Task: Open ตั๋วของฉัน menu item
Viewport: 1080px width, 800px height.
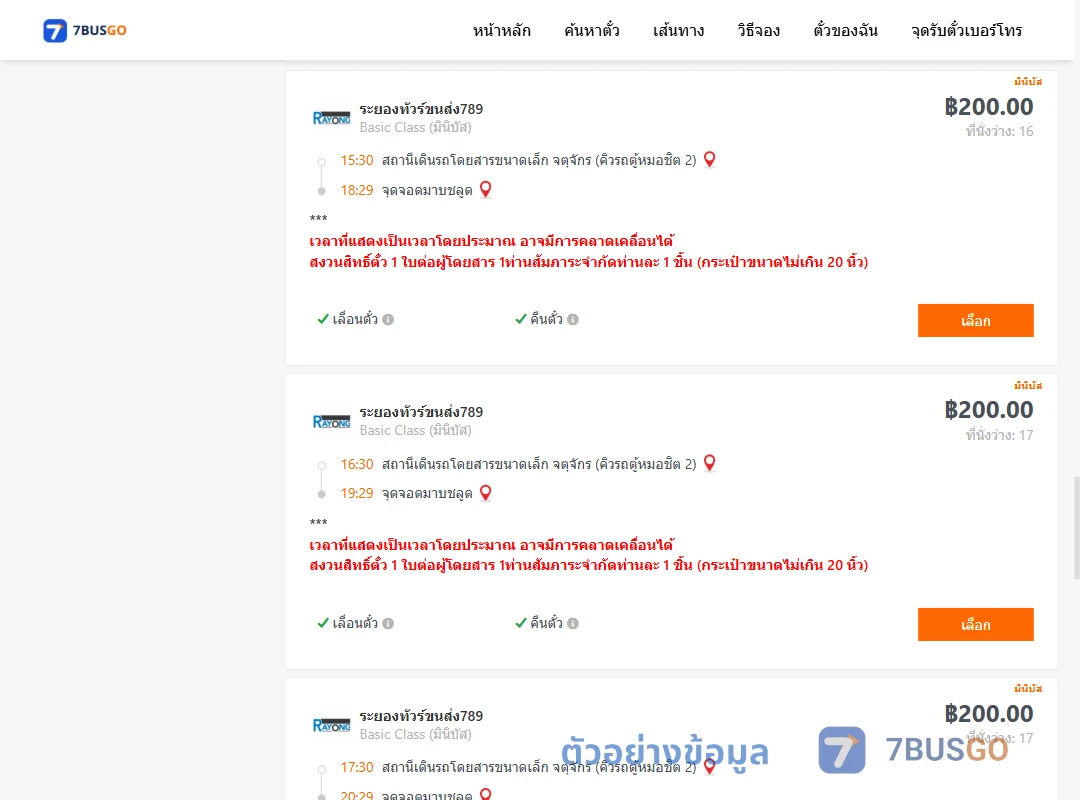Action: pyautogui.click(x=845, y=30)
